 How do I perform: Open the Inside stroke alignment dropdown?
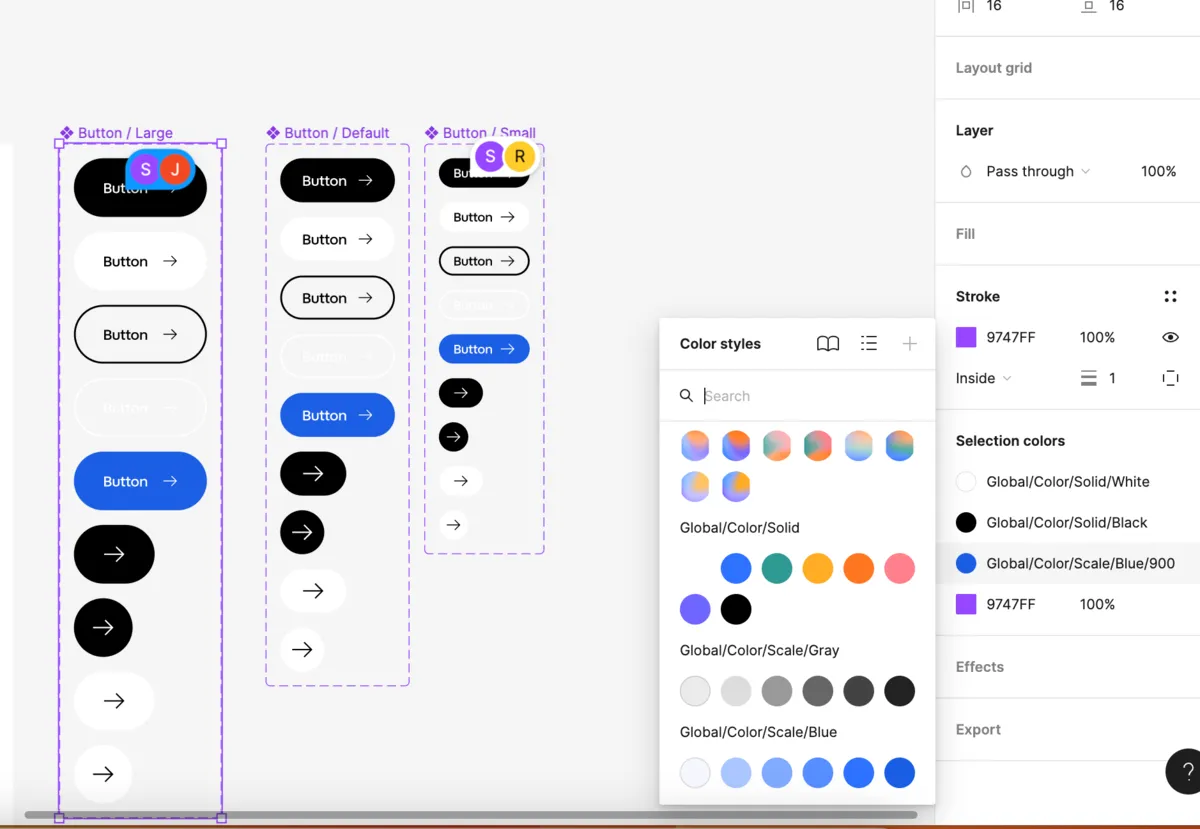(983, 378)
